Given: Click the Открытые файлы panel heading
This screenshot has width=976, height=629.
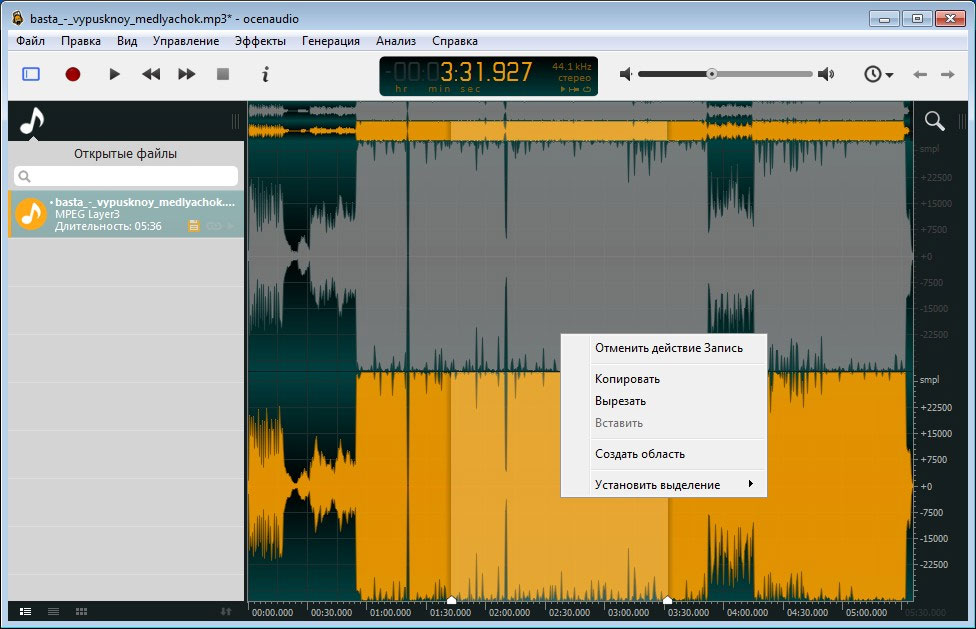Looking at the screenshot, I should click(125, 154).
